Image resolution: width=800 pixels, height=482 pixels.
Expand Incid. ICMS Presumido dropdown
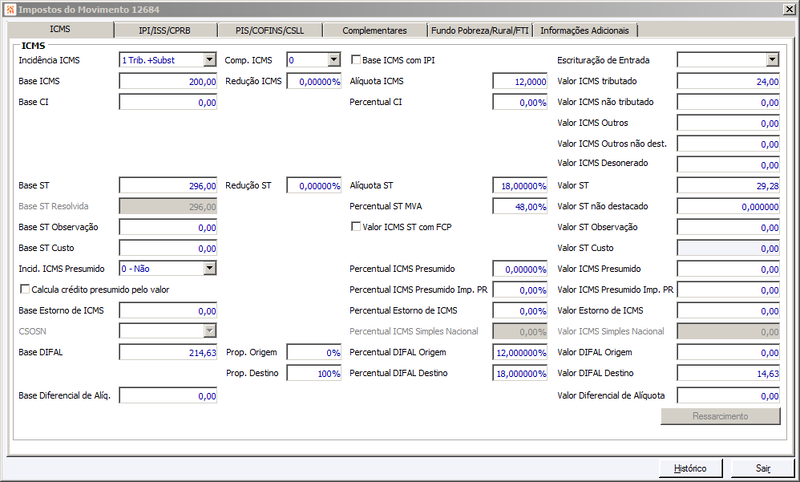210,268
